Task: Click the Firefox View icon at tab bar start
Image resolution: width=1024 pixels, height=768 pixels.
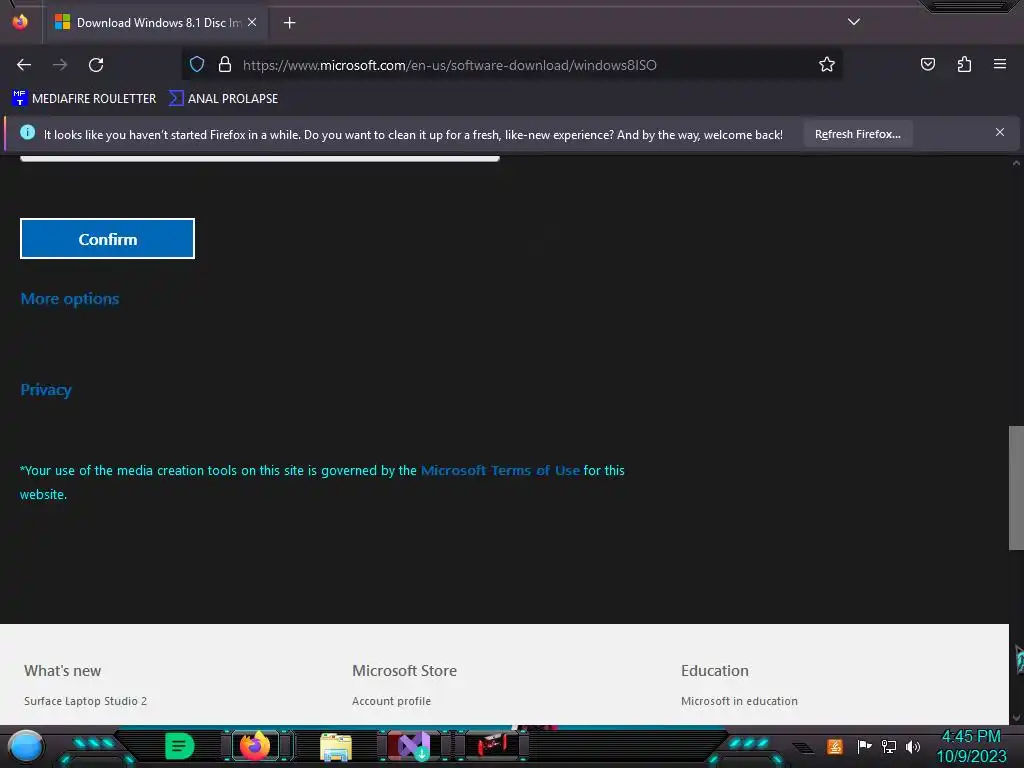Action: click(x=20, y=22)
